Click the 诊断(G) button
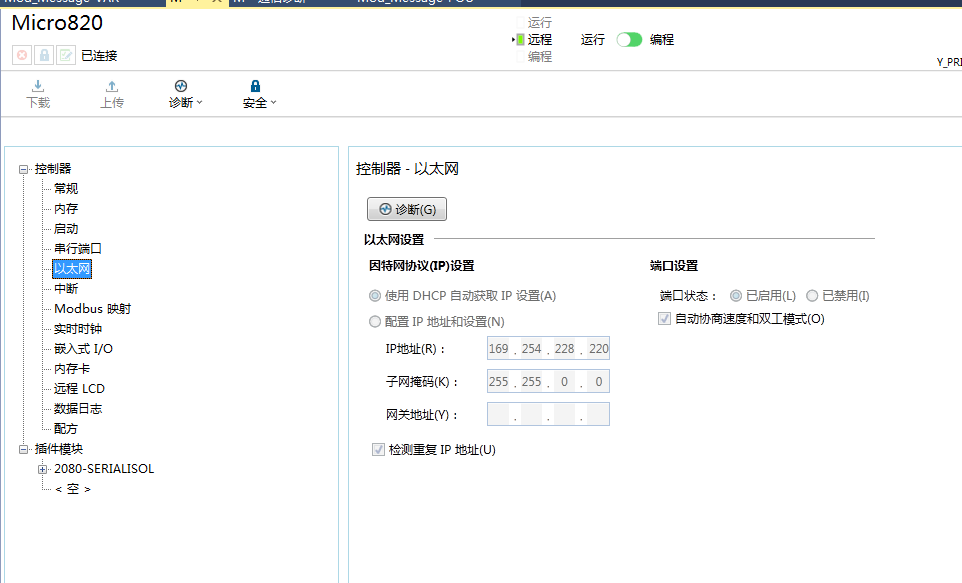This screenshot has height=583, width=962. tap(407, 209)
